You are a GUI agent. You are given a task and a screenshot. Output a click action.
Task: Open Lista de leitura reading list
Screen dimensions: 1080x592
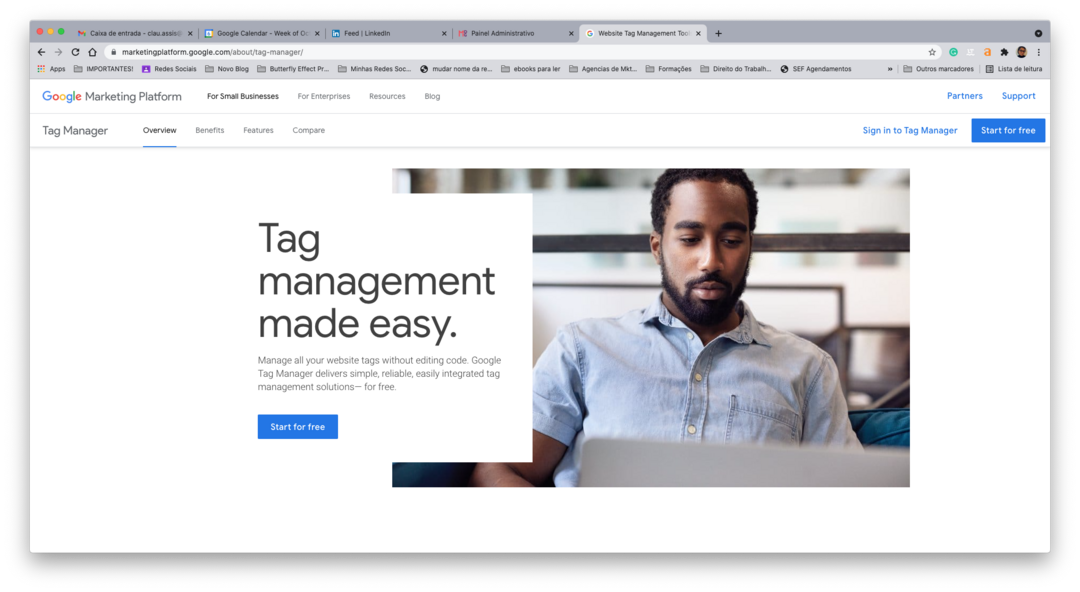pyautogui.click(x=1013, y=69)
